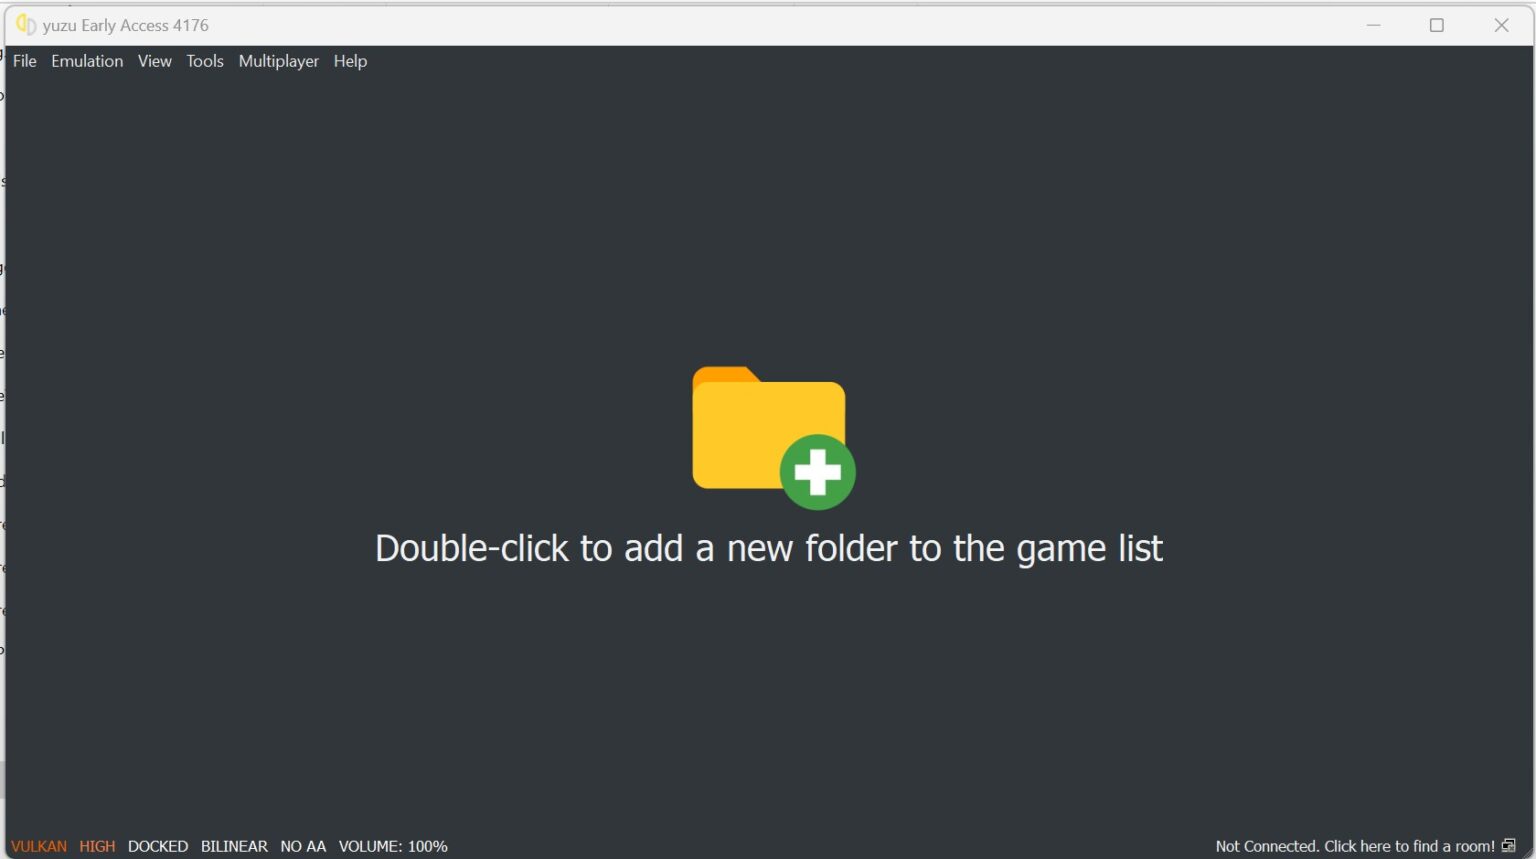1536x859 pixels.
Task: Toggle the VULKAN graphics API indicator
Action: tap(39, 846)
